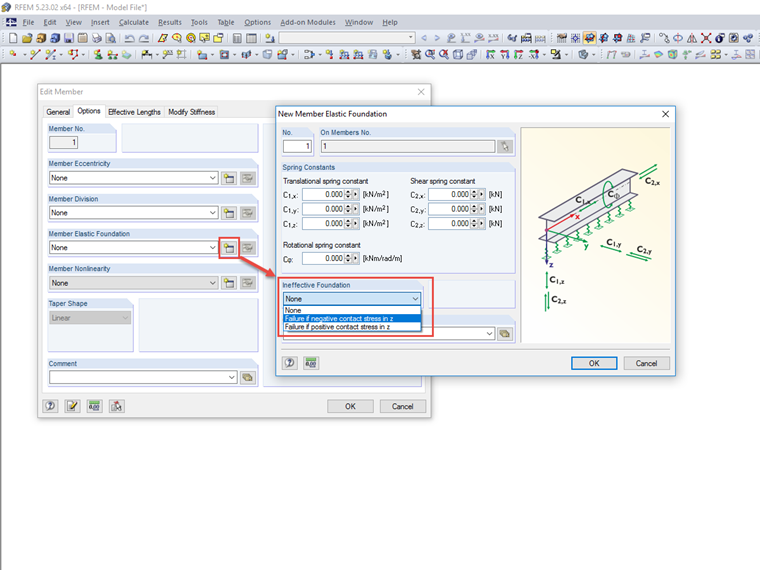The image size is (760, 570).
Task: Click the View in Y direction icon
Action: point(505,54)
